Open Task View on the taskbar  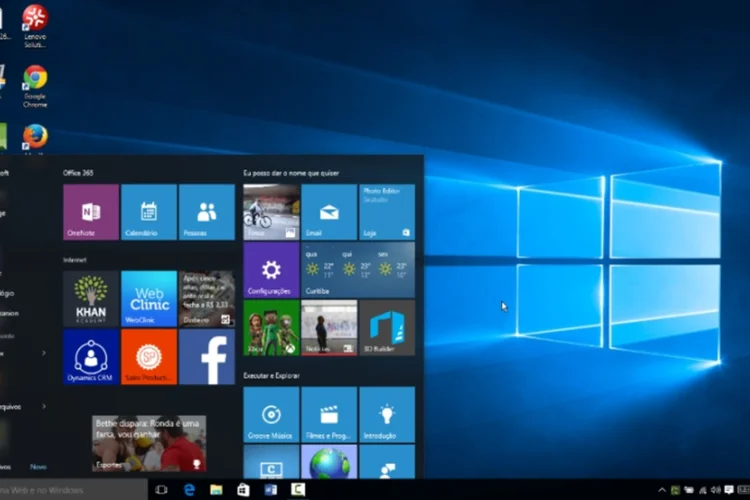[x=161, y=489]
